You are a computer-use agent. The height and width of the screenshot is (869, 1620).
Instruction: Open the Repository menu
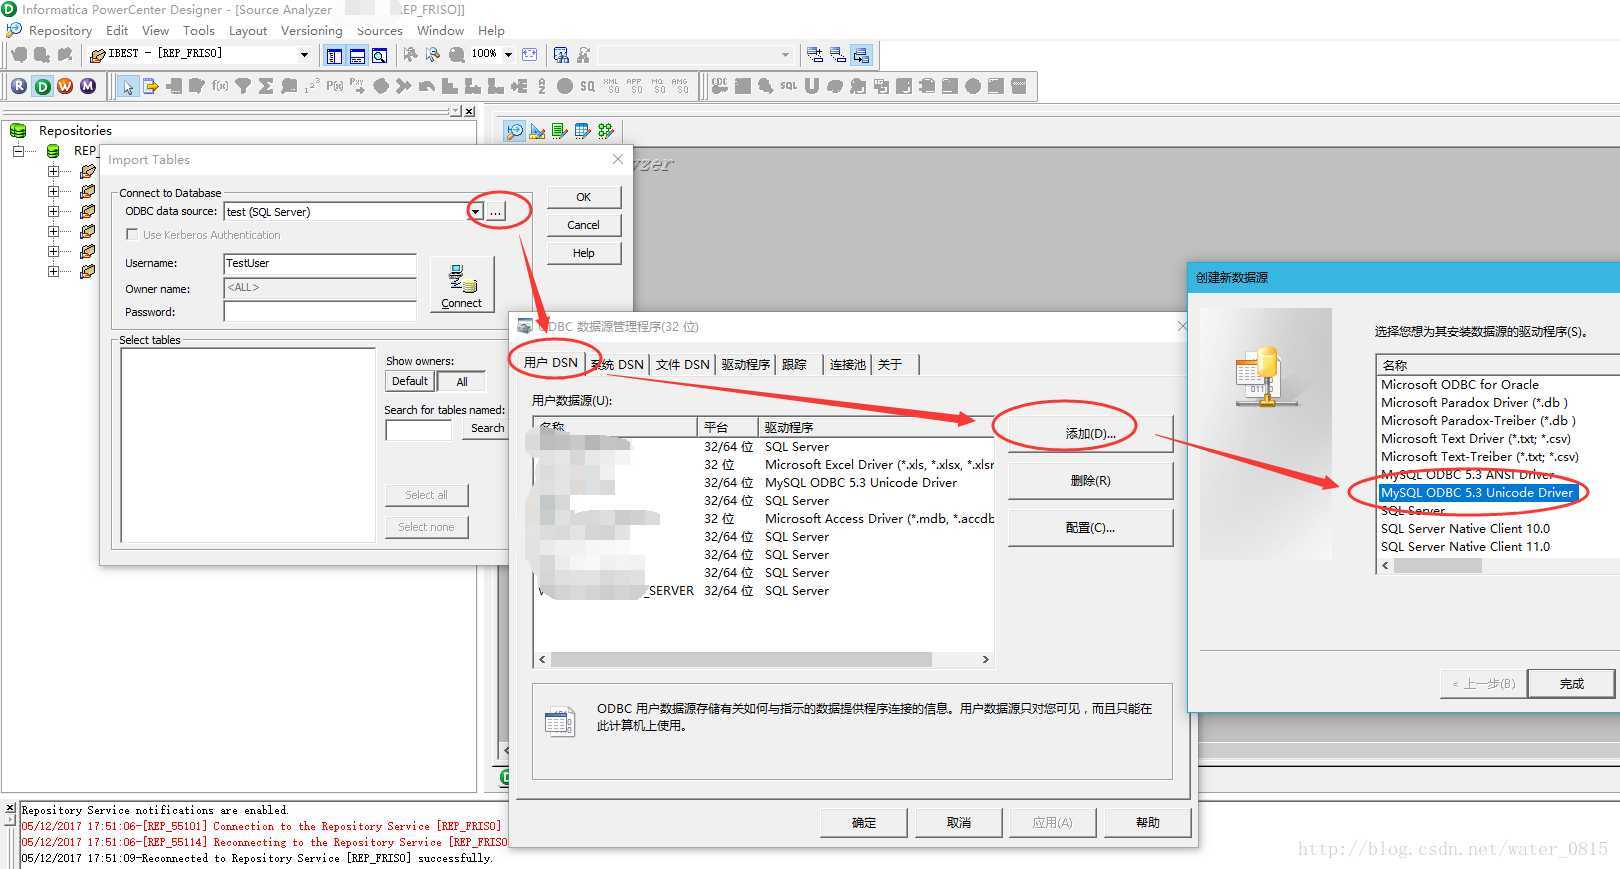[60, 31]
